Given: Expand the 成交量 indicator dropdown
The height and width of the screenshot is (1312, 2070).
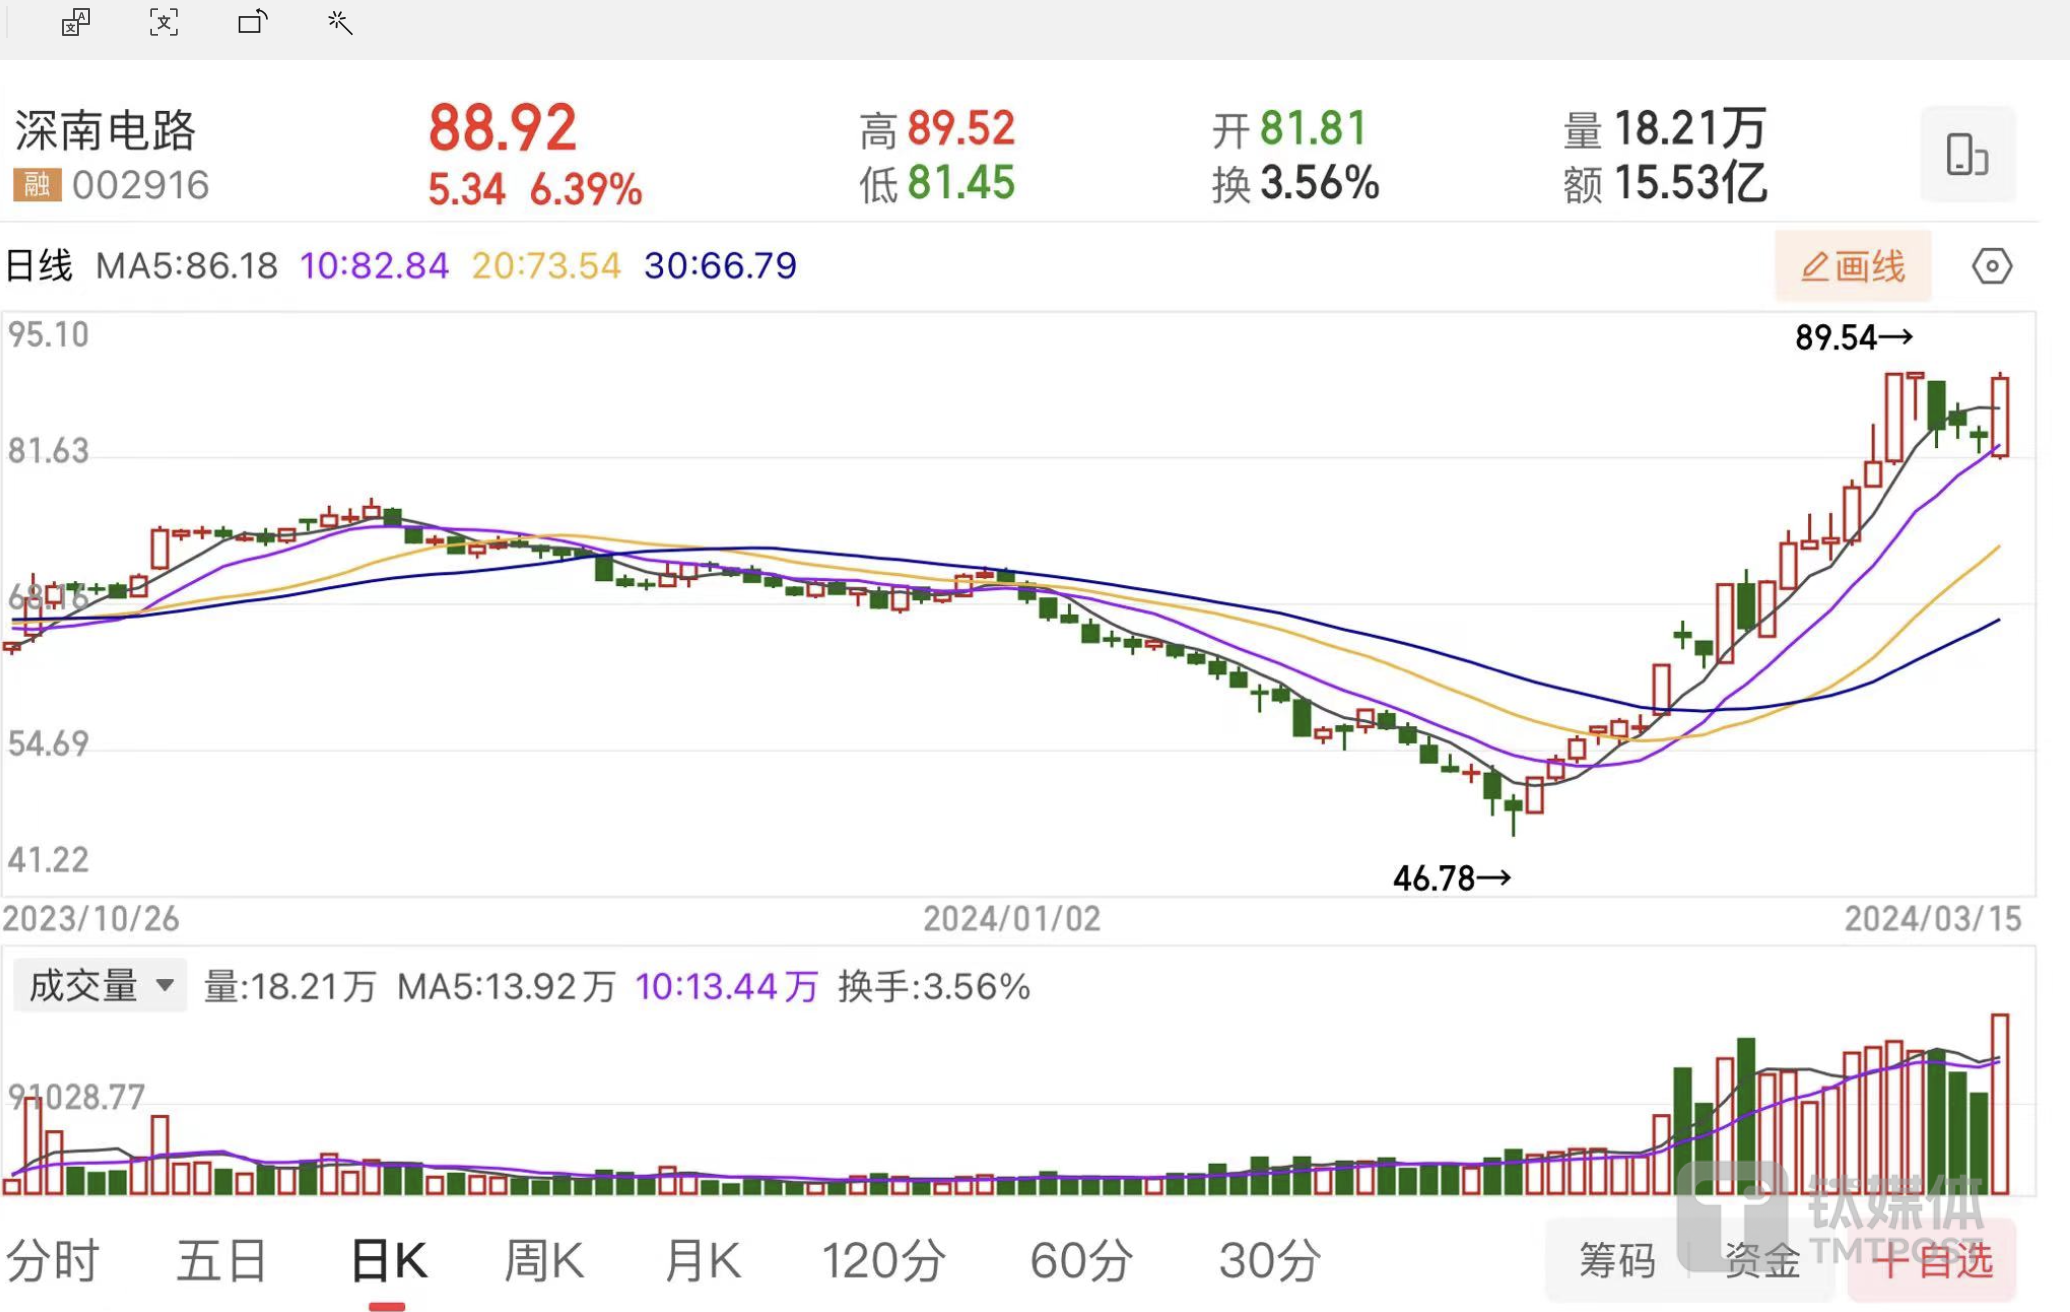Looking at the screenshot, I should (99, 986).
